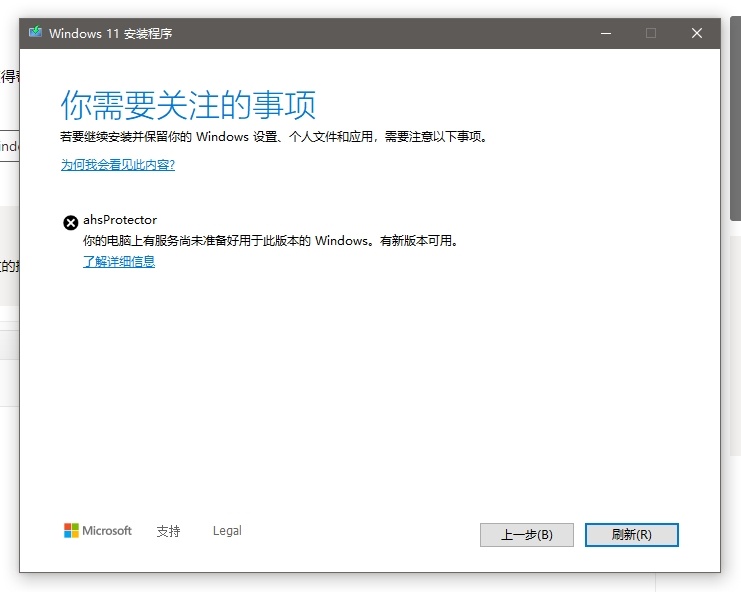Image resolution: width=741 pixels, height=592 pixels.
Task: Open the 了解详细信息 link
Action: tap(119, 261)
